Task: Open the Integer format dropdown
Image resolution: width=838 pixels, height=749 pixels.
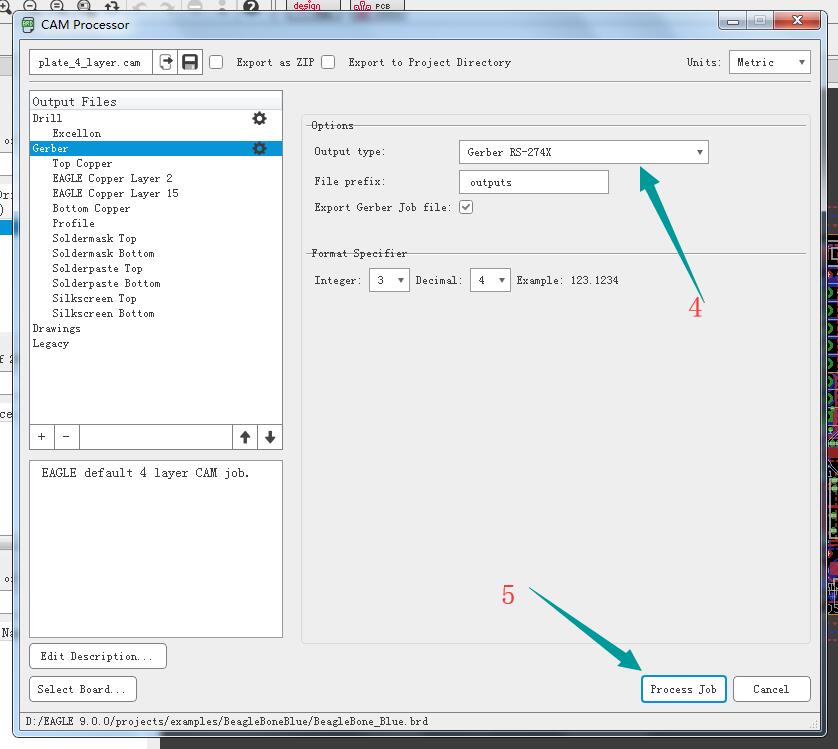Action: click(388, 280)
